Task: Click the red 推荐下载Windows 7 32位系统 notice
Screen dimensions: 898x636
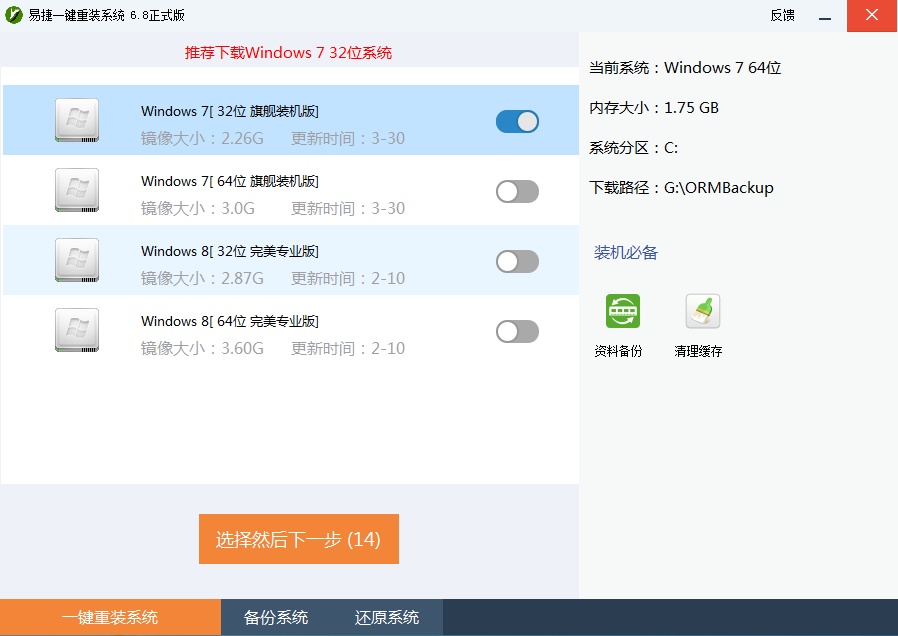Action: [x=288, y=53]
